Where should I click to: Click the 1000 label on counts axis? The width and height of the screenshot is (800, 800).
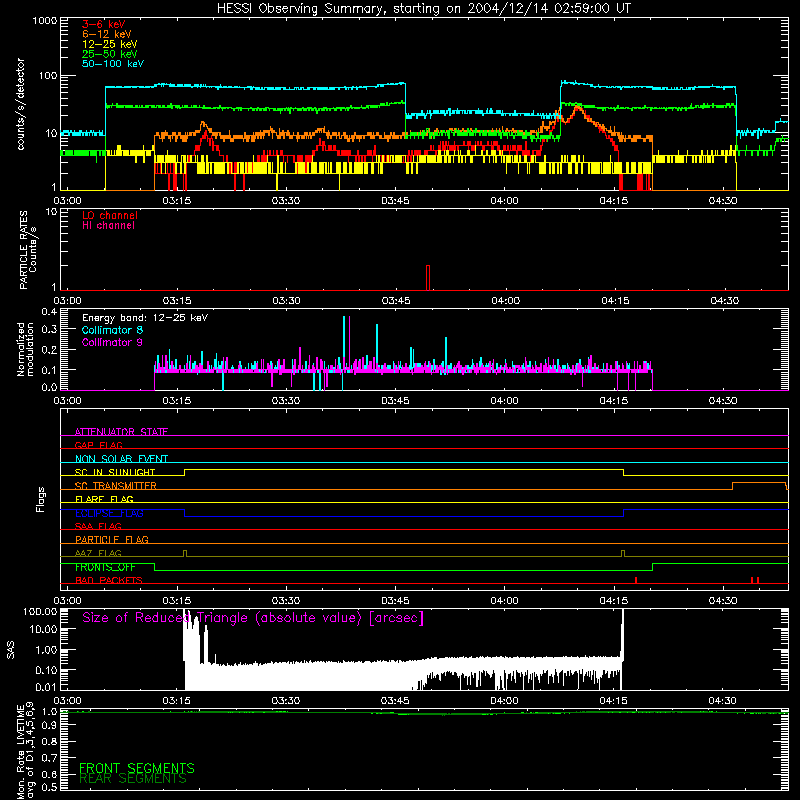(45, 21)
